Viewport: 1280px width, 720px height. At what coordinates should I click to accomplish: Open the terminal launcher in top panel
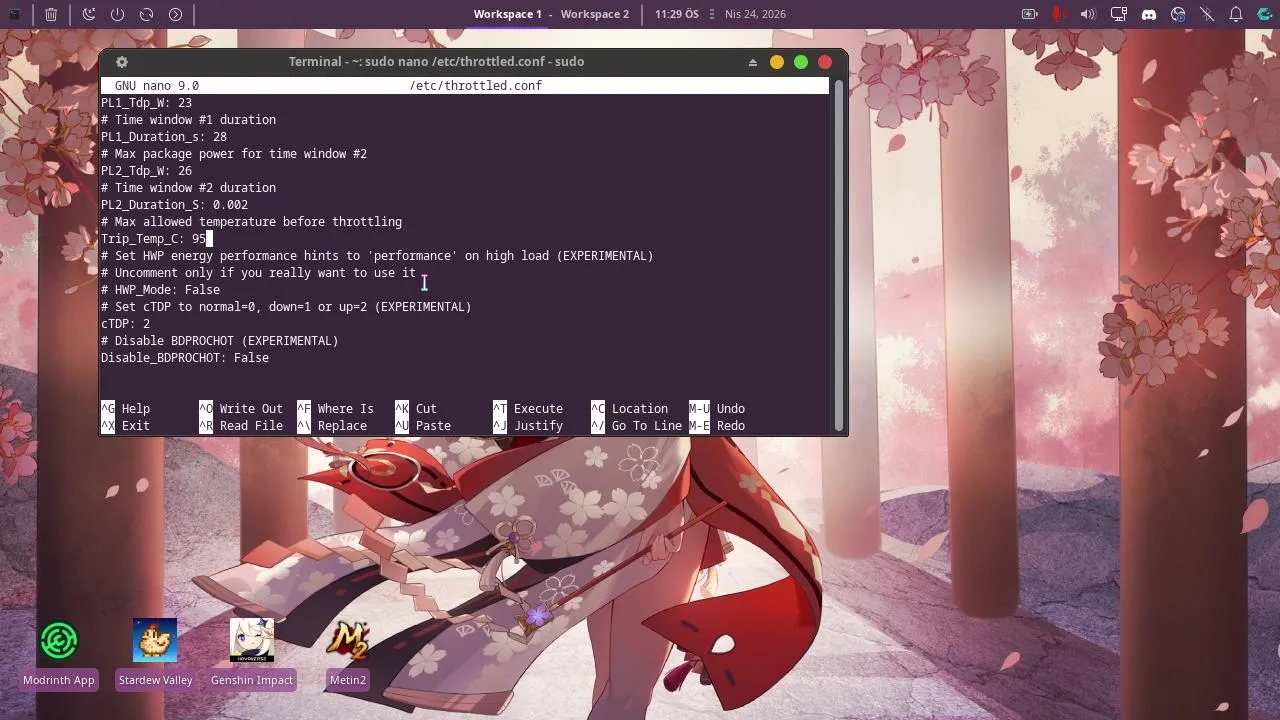(14, 14)
